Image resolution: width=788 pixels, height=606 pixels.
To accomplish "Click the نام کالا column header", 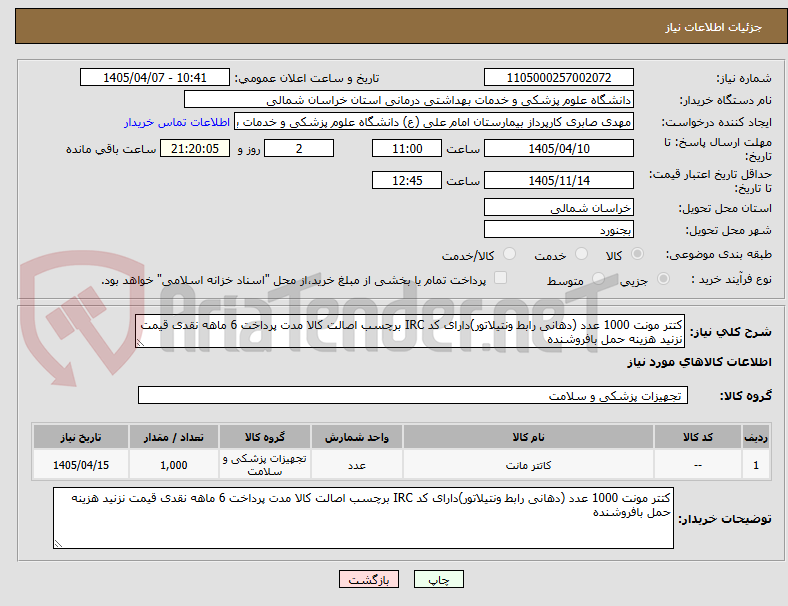I will [528, 437].
